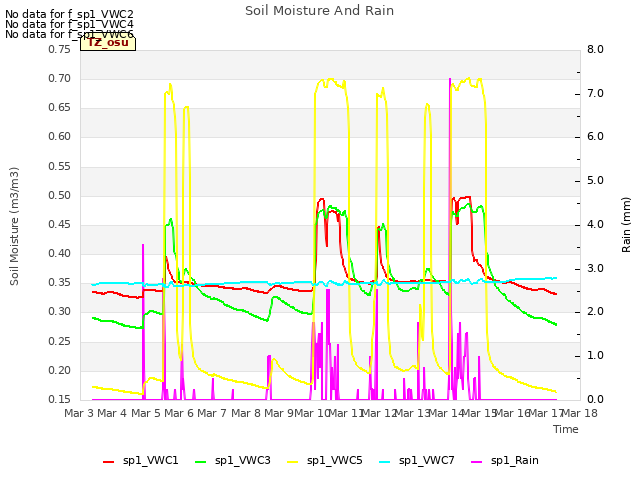Click the 8.0 rain axis tick label
The height and width of the screenshot is (480, 640).
(595, 49)
